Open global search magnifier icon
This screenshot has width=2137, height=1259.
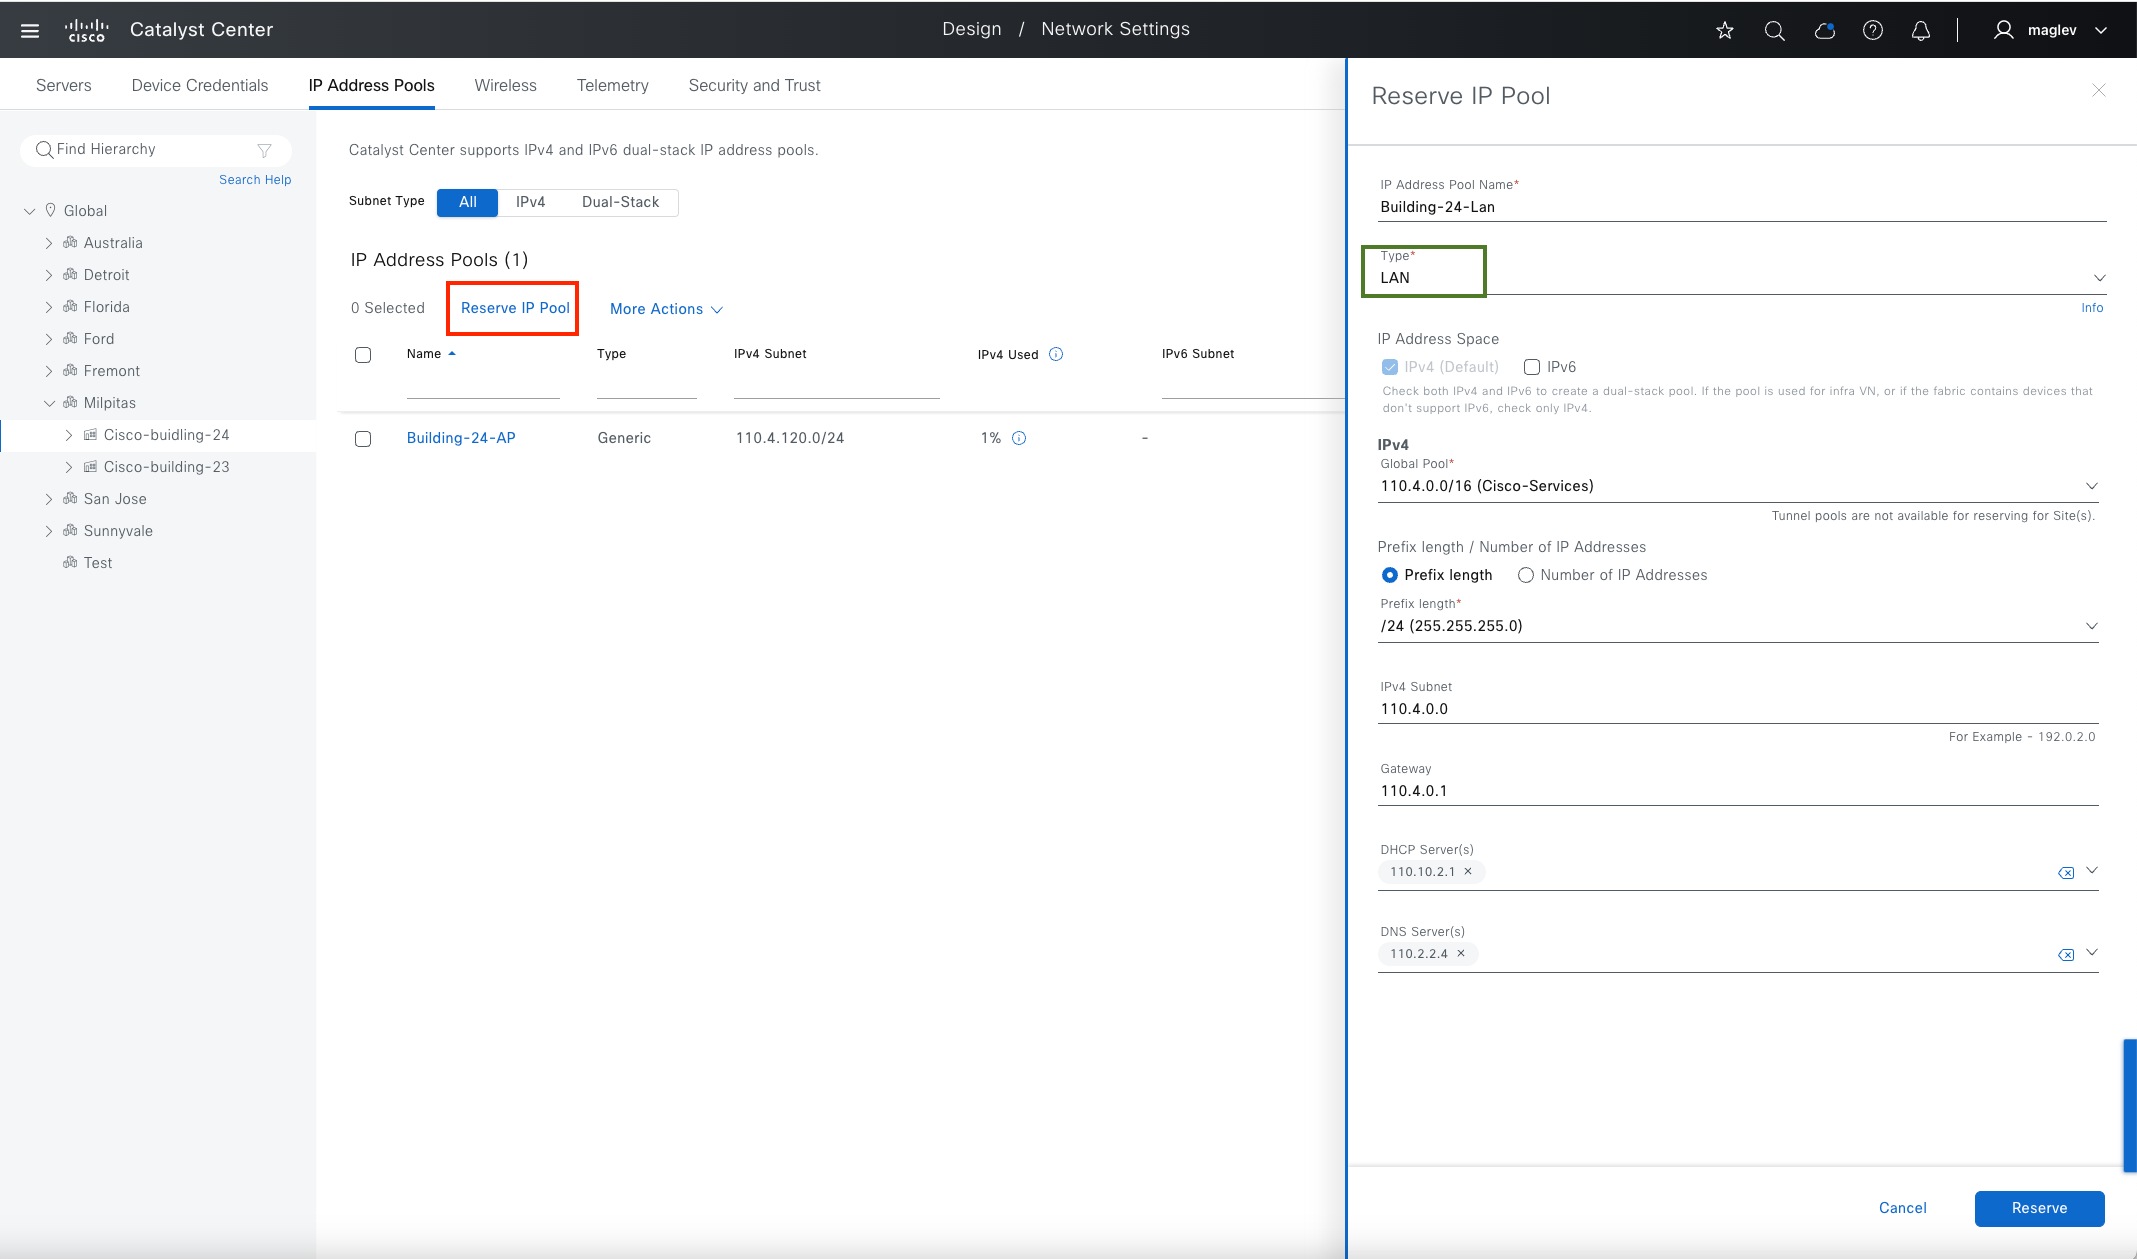[1775, 31]
